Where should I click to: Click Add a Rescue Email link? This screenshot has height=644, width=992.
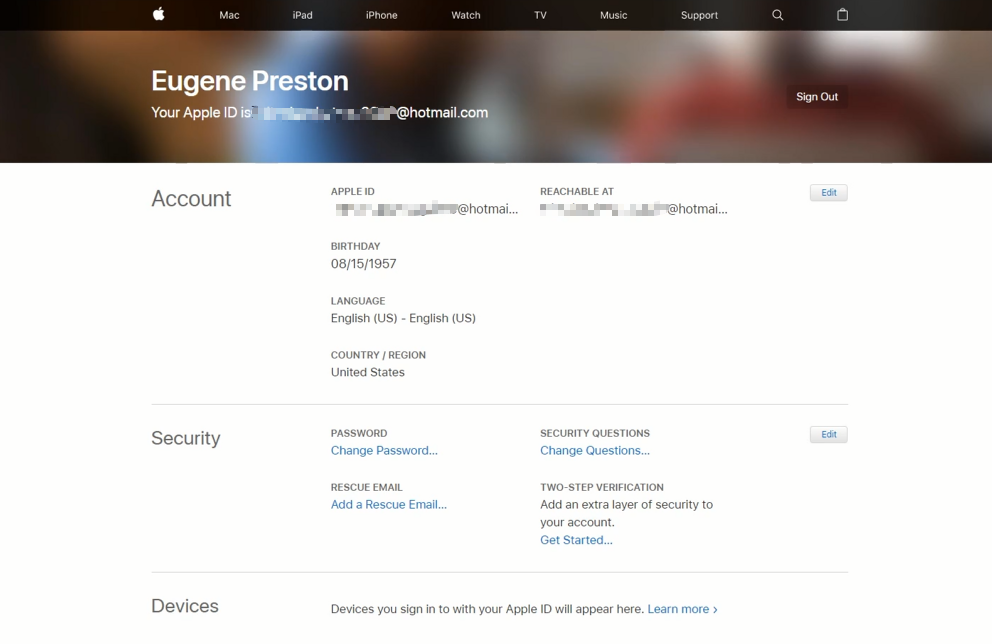click(x=388, y=505)
